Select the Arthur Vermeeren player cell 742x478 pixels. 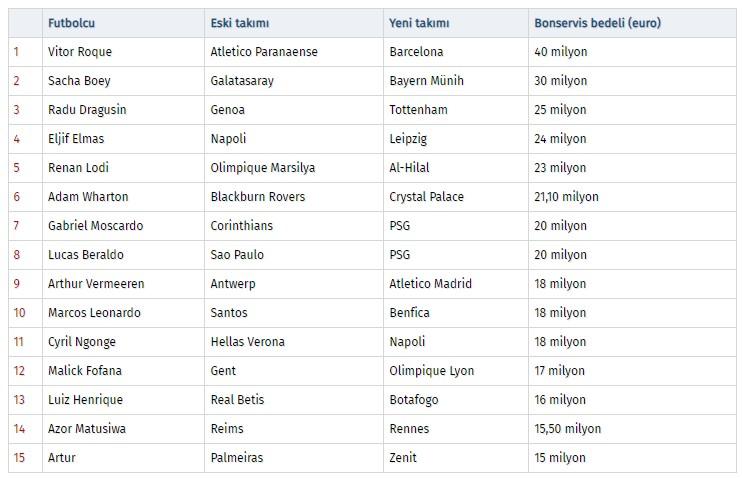95,284
